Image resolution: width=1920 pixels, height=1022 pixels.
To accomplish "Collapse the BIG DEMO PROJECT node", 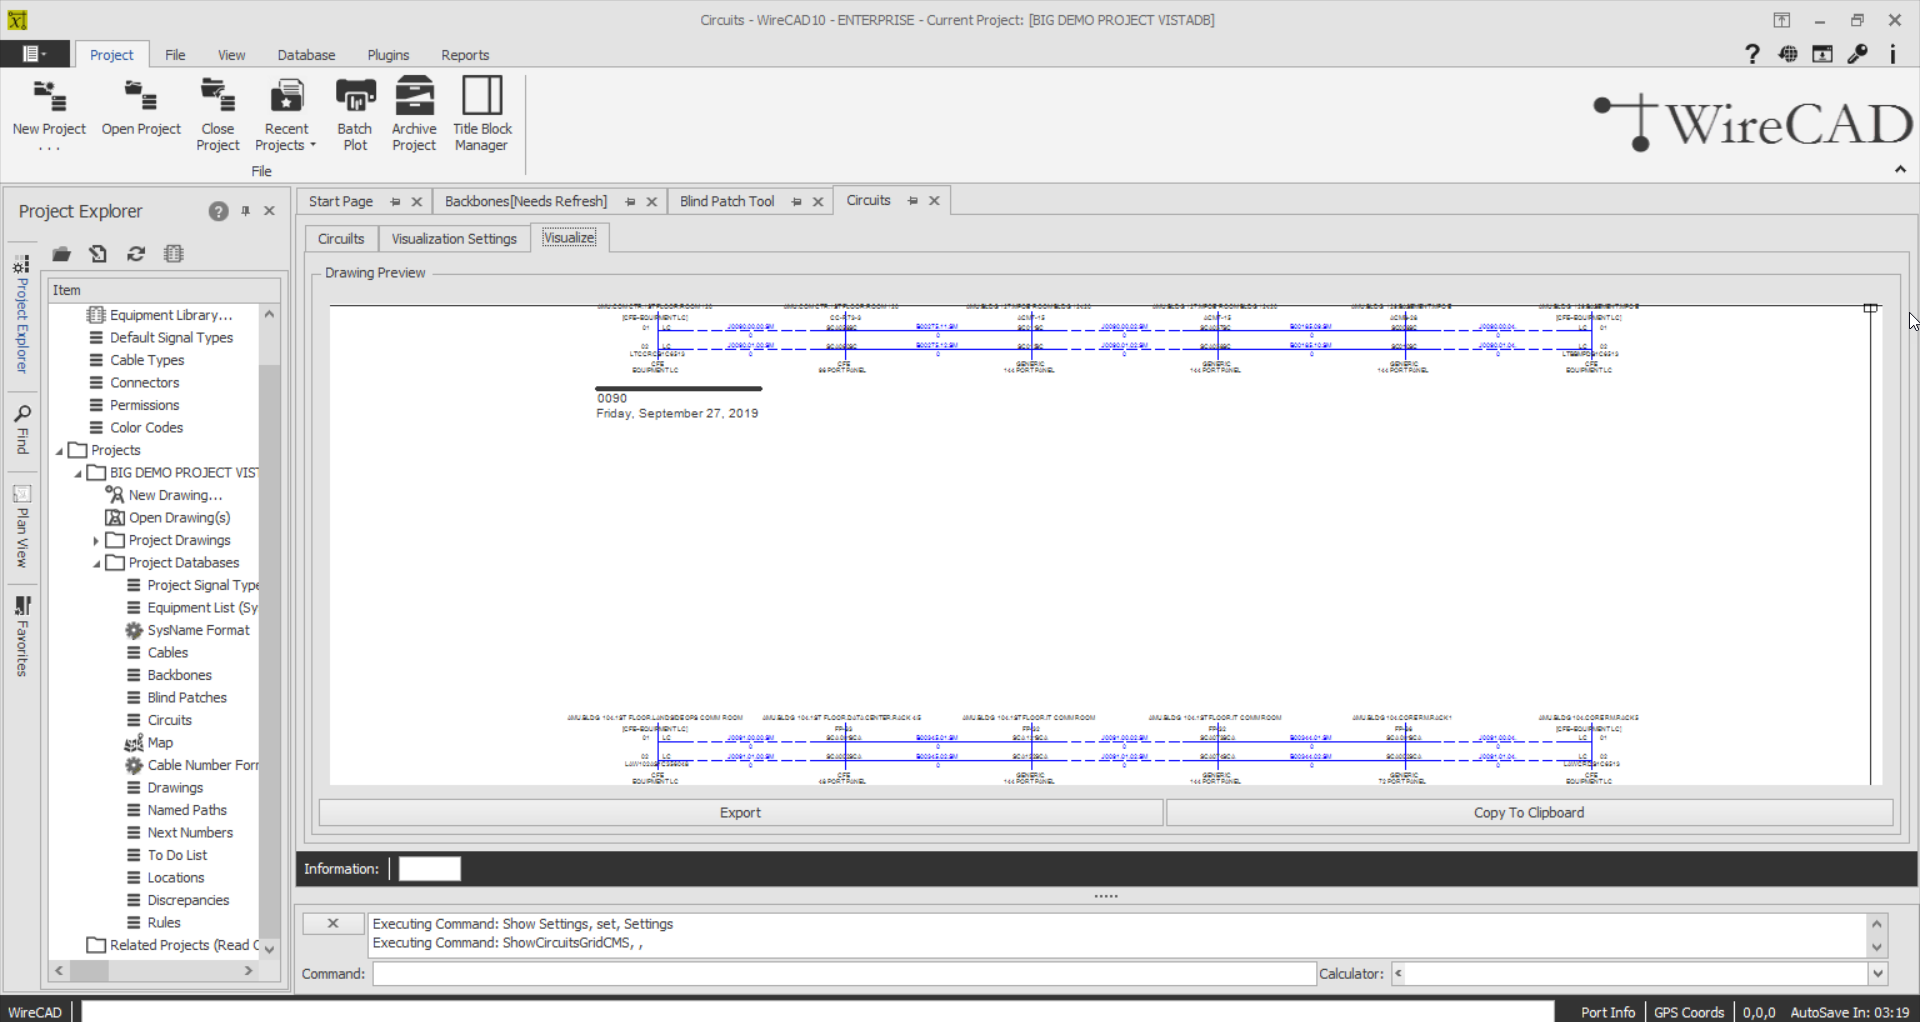I will [78, 473].
